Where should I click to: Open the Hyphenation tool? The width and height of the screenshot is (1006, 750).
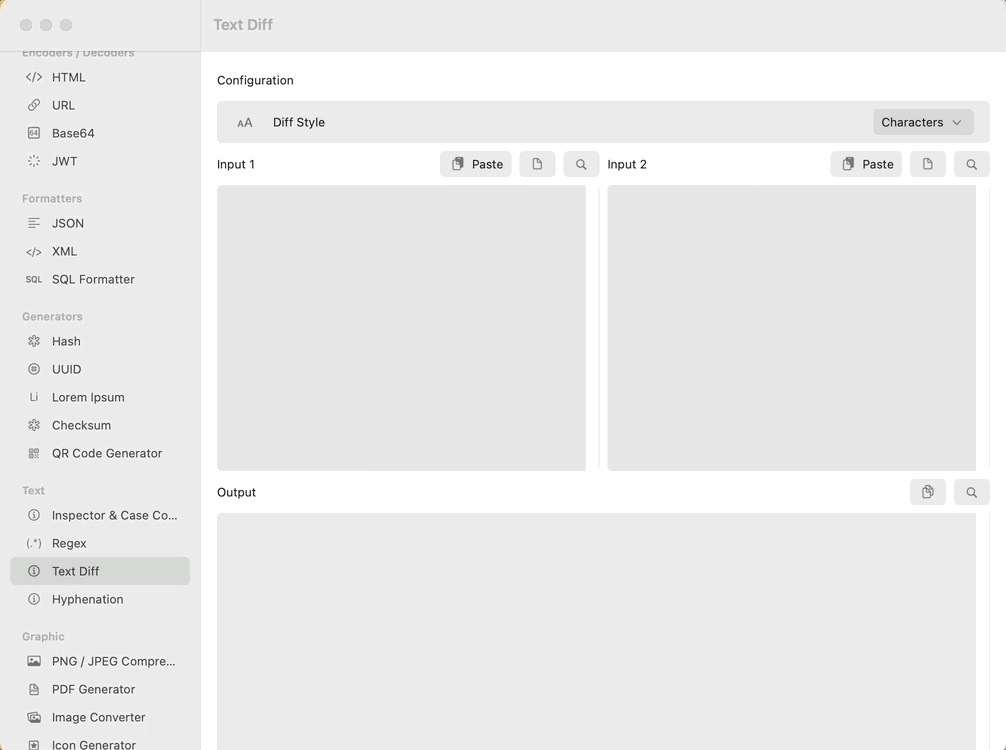click(99, 599)
